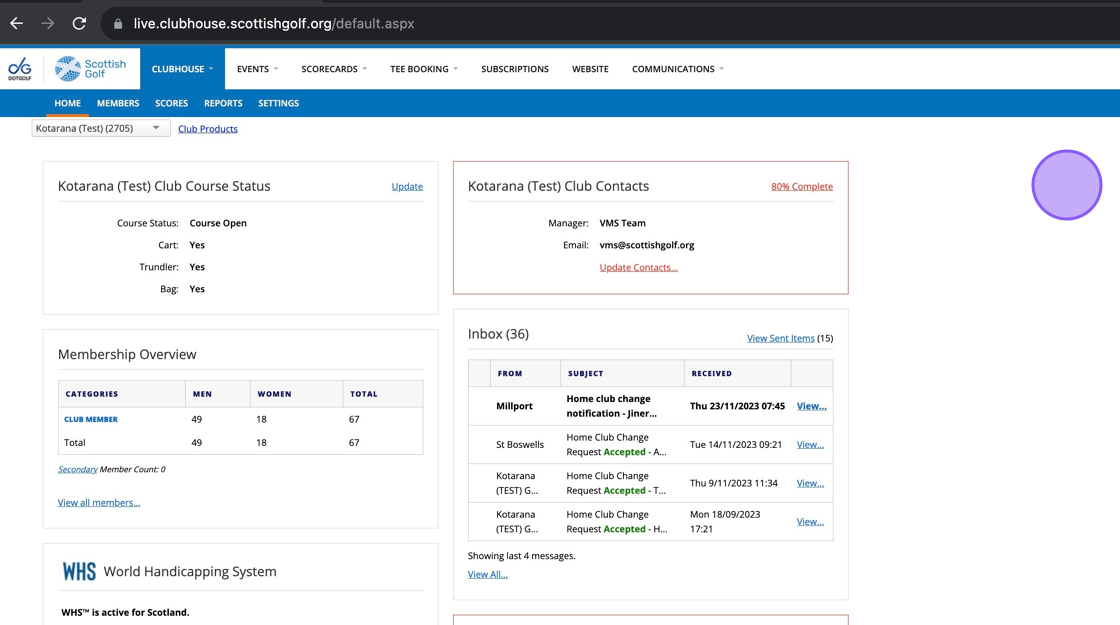
Task: Click the purple circle on the right
Action: (x=1066, y=185)
